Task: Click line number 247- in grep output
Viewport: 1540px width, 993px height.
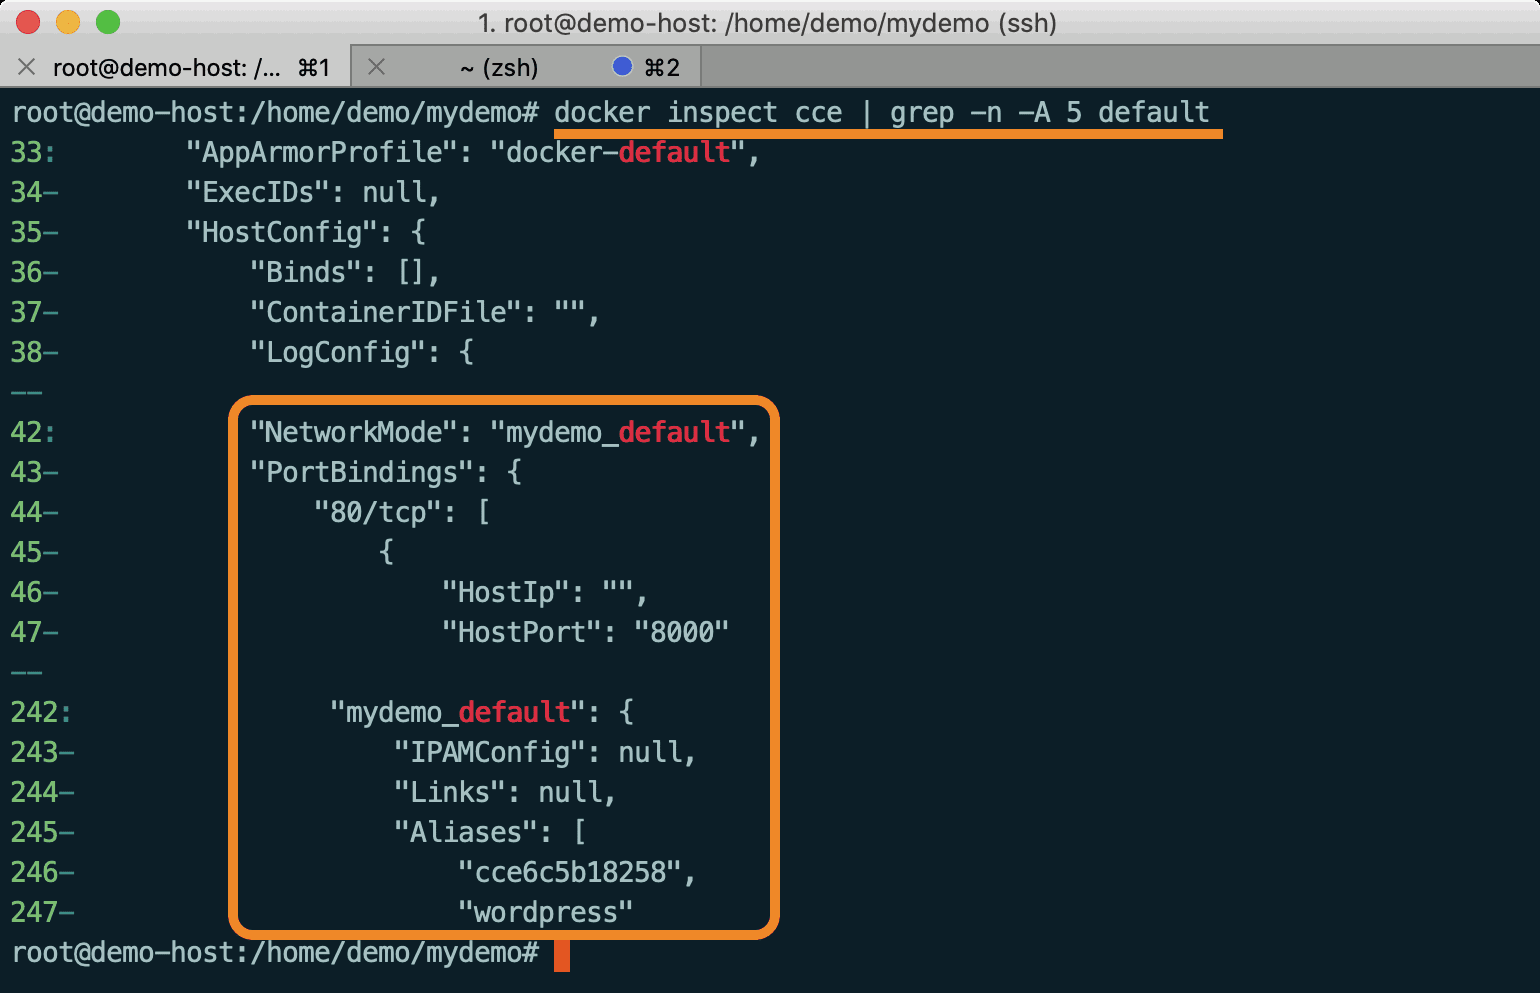Action: click(x=42, y=912)
